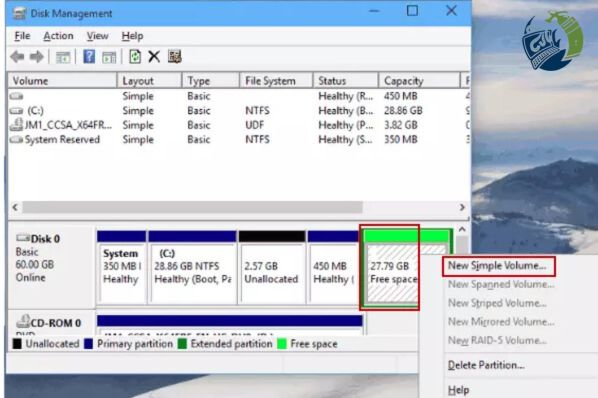This screenshot has height=398, width=598.
Task: Click the Disk Management title bar icon
Action: [x=19, y=14]
